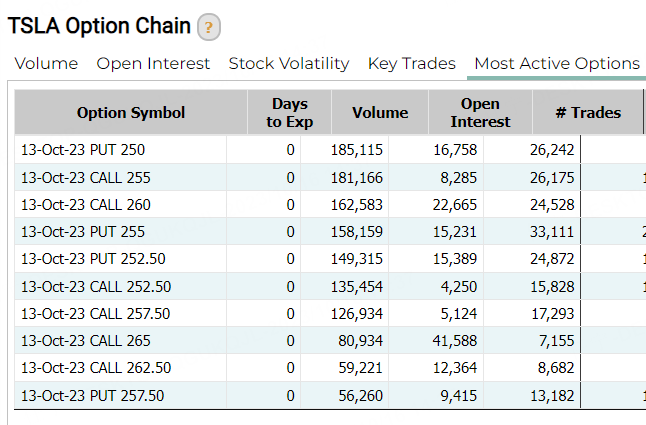Select the 13-Oct-23 CALL 255 symbol
This screenshot has width=646, height=425.
86,177
